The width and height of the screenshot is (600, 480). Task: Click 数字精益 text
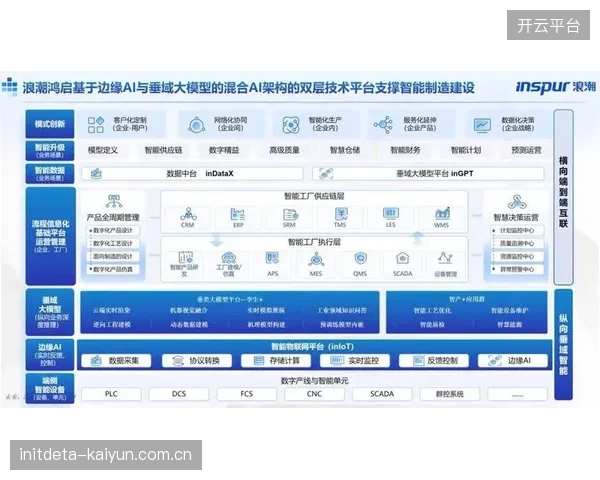[224, 150]
